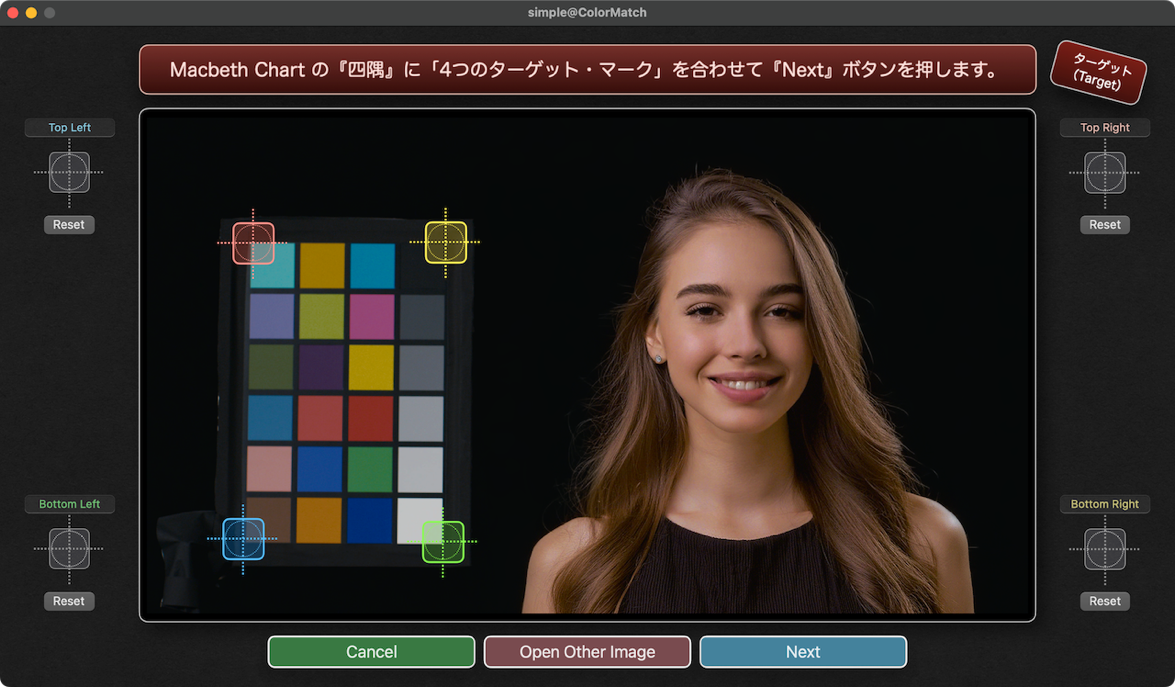Click the green patch in the chart's fifth row
The height and width of the screenshot is (687, 1175).
(370, 470)
